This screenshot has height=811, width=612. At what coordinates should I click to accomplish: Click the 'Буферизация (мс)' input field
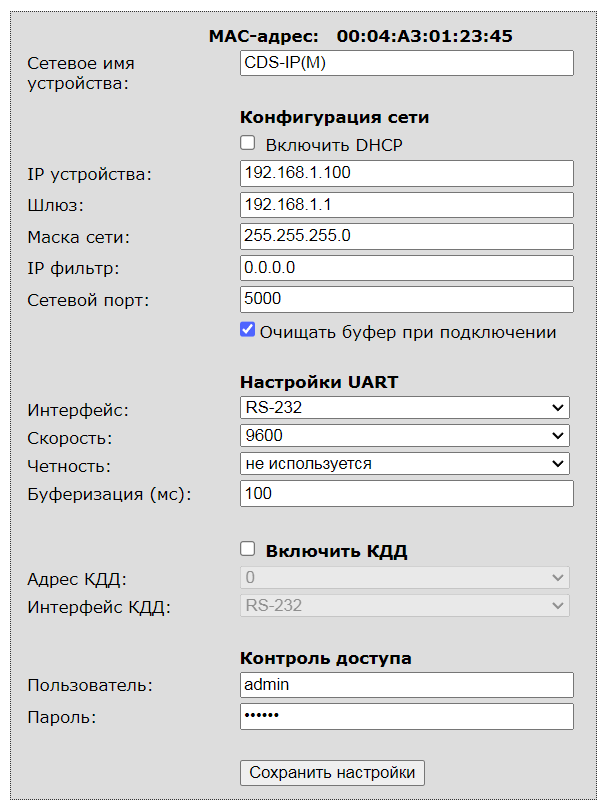406,494
